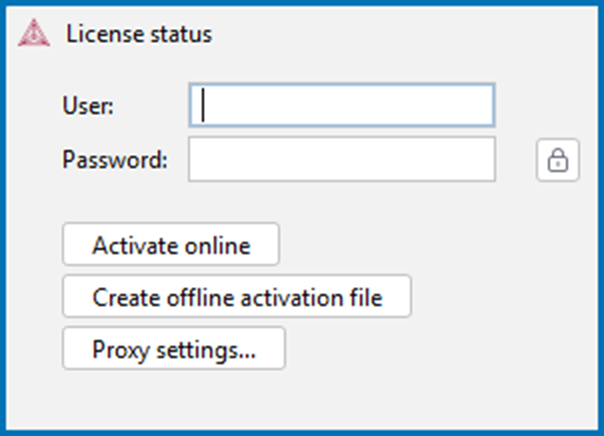Image resolution: width=604 pixels, height=436 pixels.
Task: Click the Password: label
Action: coord(115,159)
